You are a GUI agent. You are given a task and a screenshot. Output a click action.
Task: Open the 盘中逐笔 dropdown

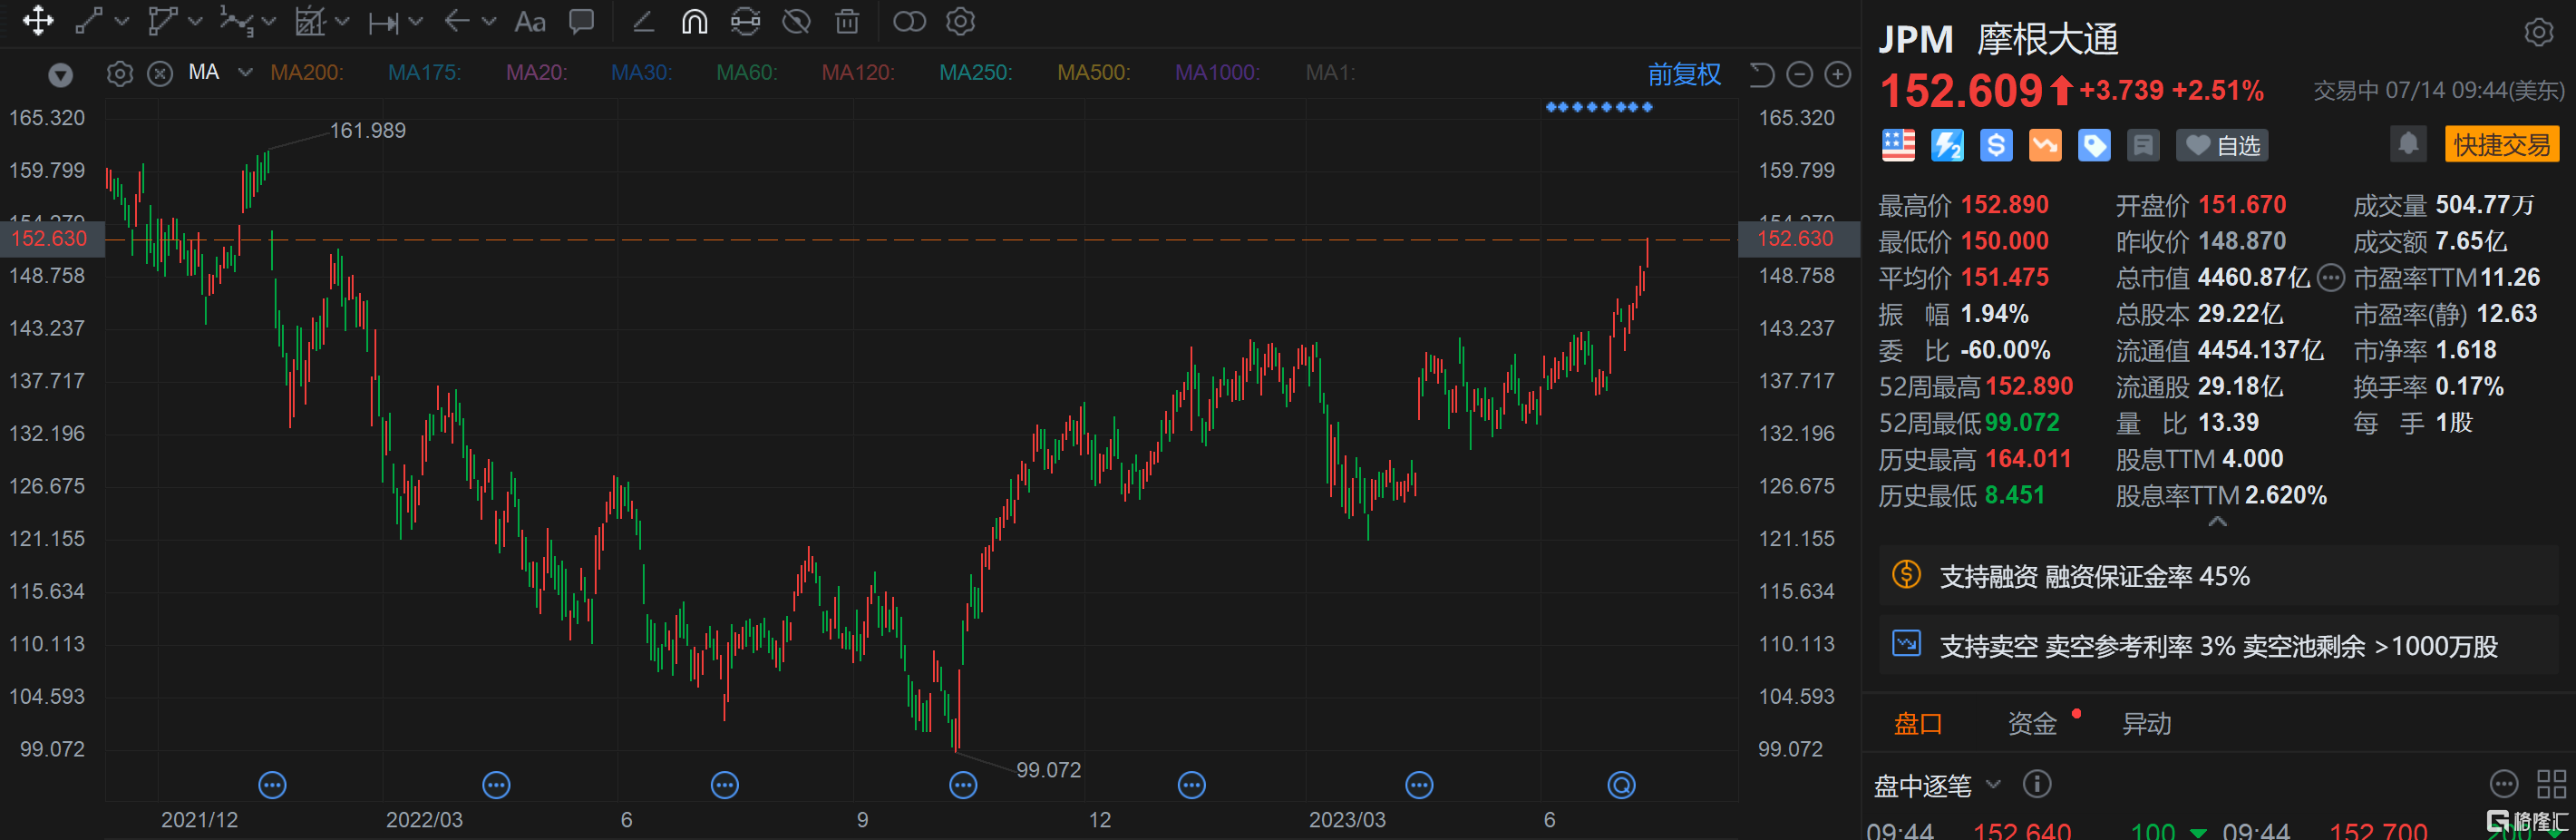pyautogui.click(x=1993, y=785)
